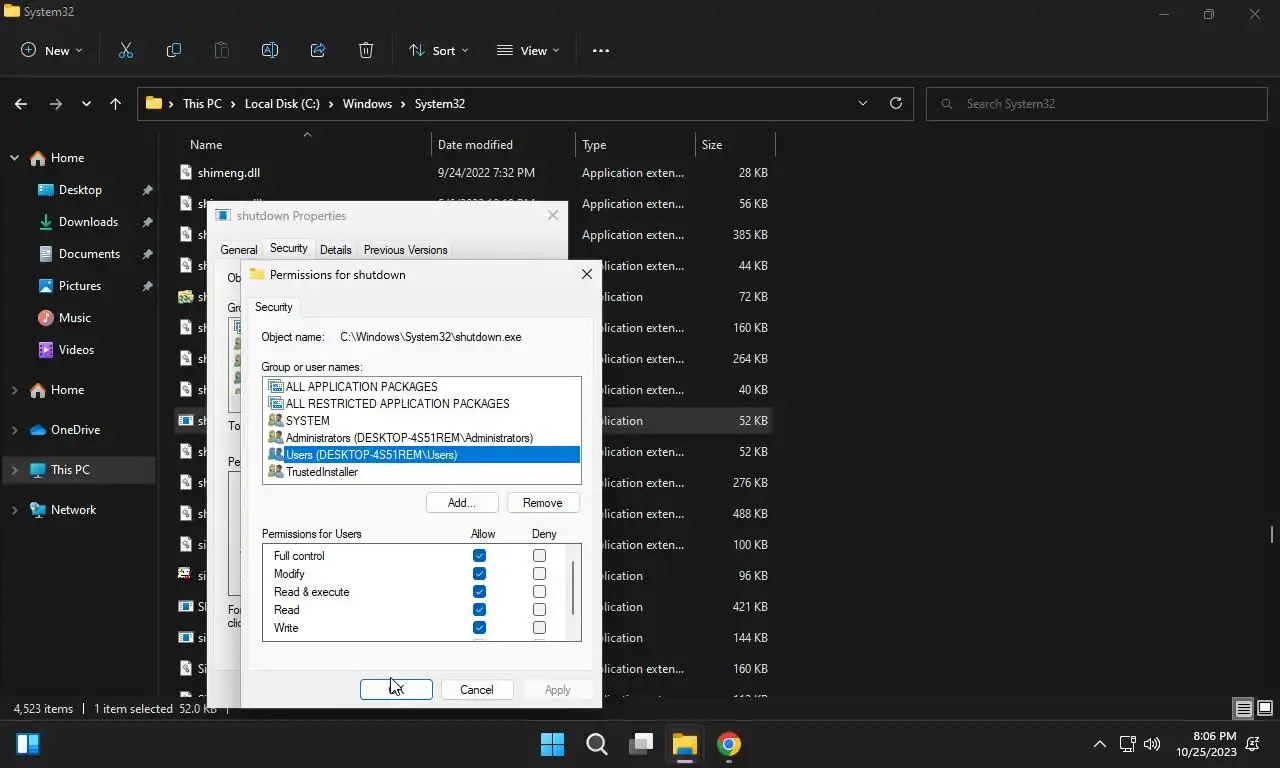Toggle Allow checkbox for Modify
Image resolution: width=1280 pixels, height=768 pixels.
click(479, 573)
